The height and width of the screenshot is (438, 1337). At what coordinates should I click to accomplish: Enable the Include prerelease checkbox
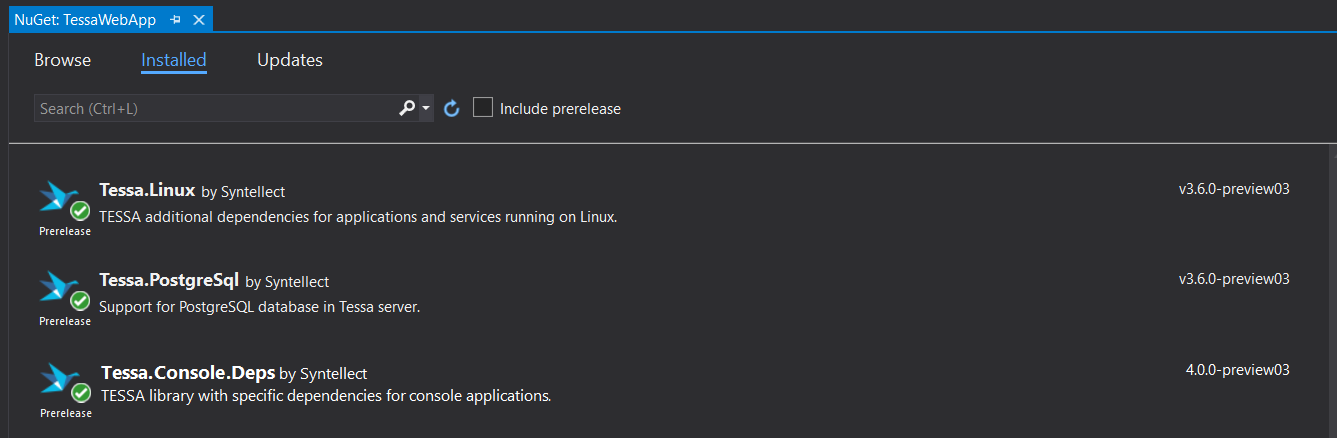point(483,108)
